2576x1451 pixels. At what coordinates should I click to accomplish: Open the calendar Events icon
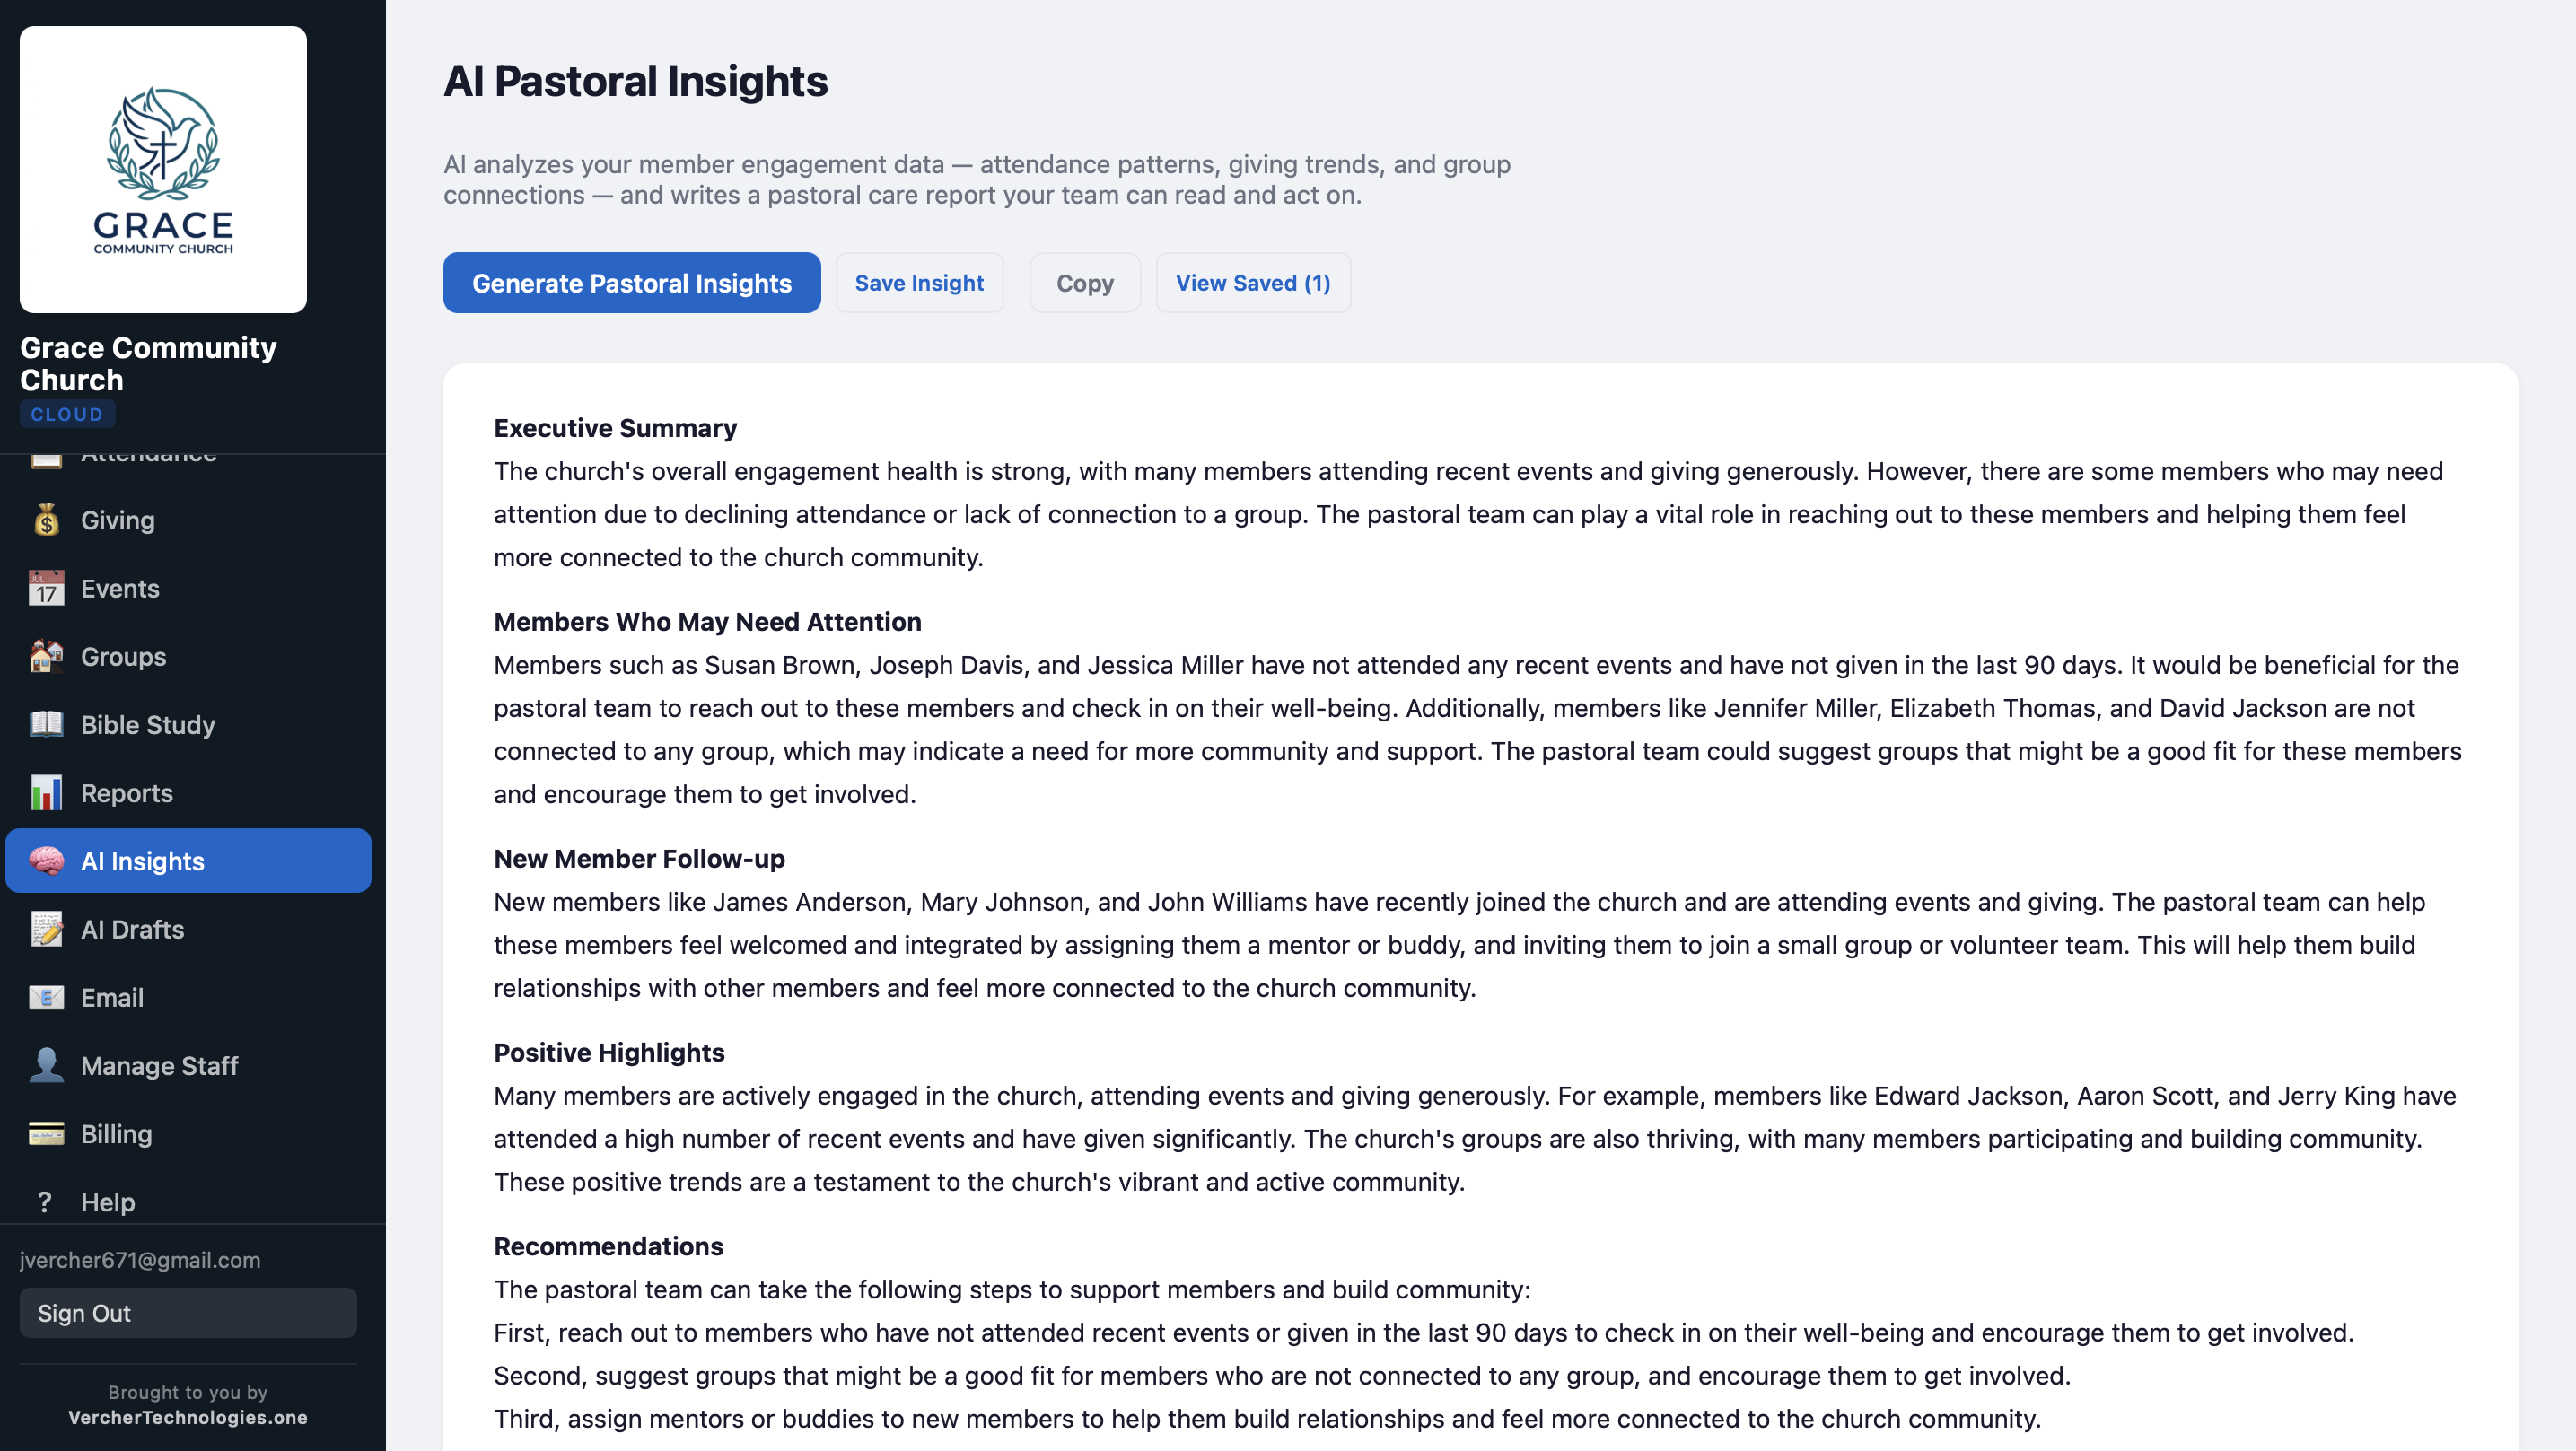pyautogui.click(x=46, y=588)
